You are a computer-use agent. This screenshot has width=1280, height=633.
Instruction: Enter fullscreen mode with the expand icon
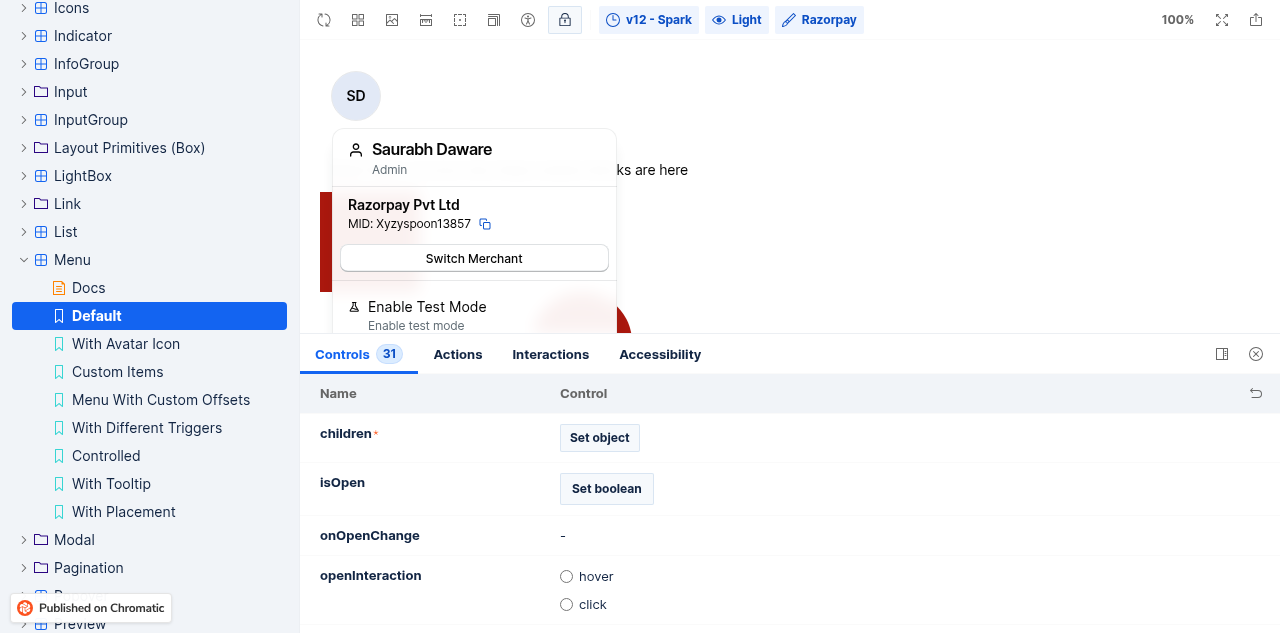1222,20
